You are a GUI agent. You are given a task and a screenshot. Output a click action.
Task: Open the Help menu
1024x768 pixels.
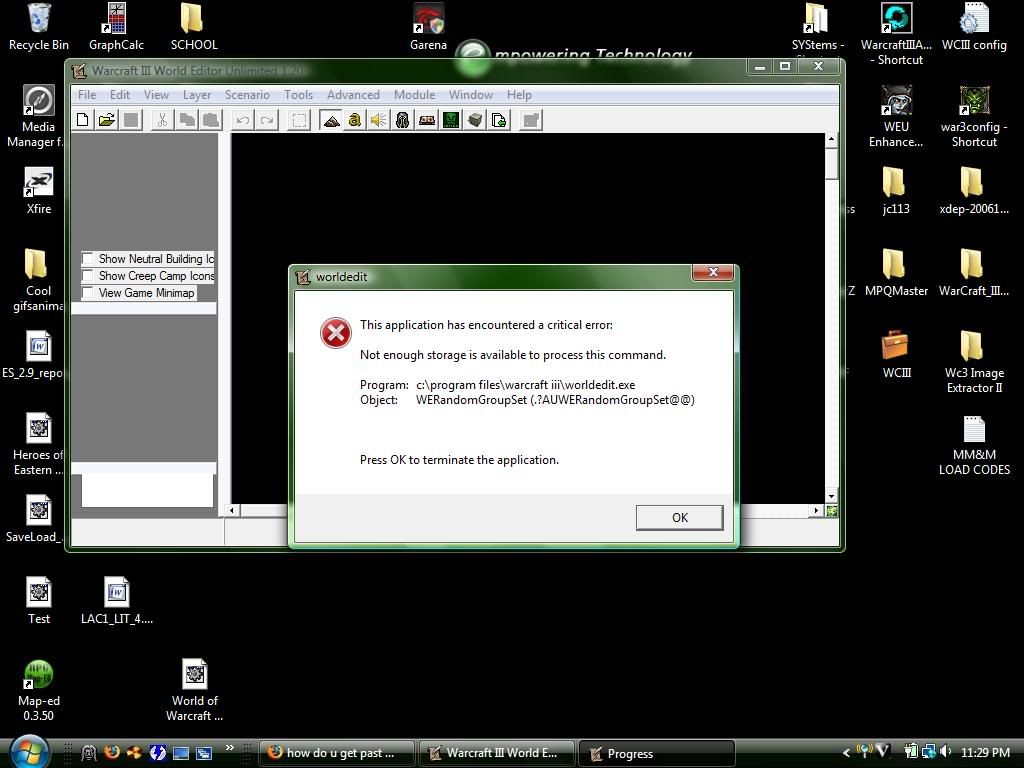pyautogui.click(x=519, y=95)
